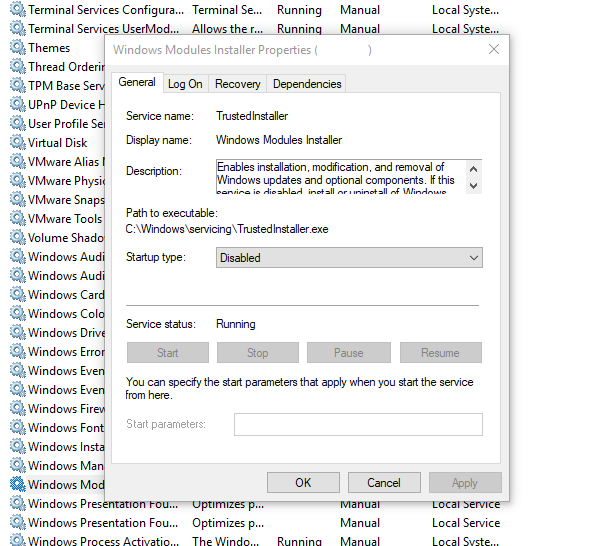
Task: Open the Startup type dropdown
Action: pyautogui.click(x=349, y=258)
